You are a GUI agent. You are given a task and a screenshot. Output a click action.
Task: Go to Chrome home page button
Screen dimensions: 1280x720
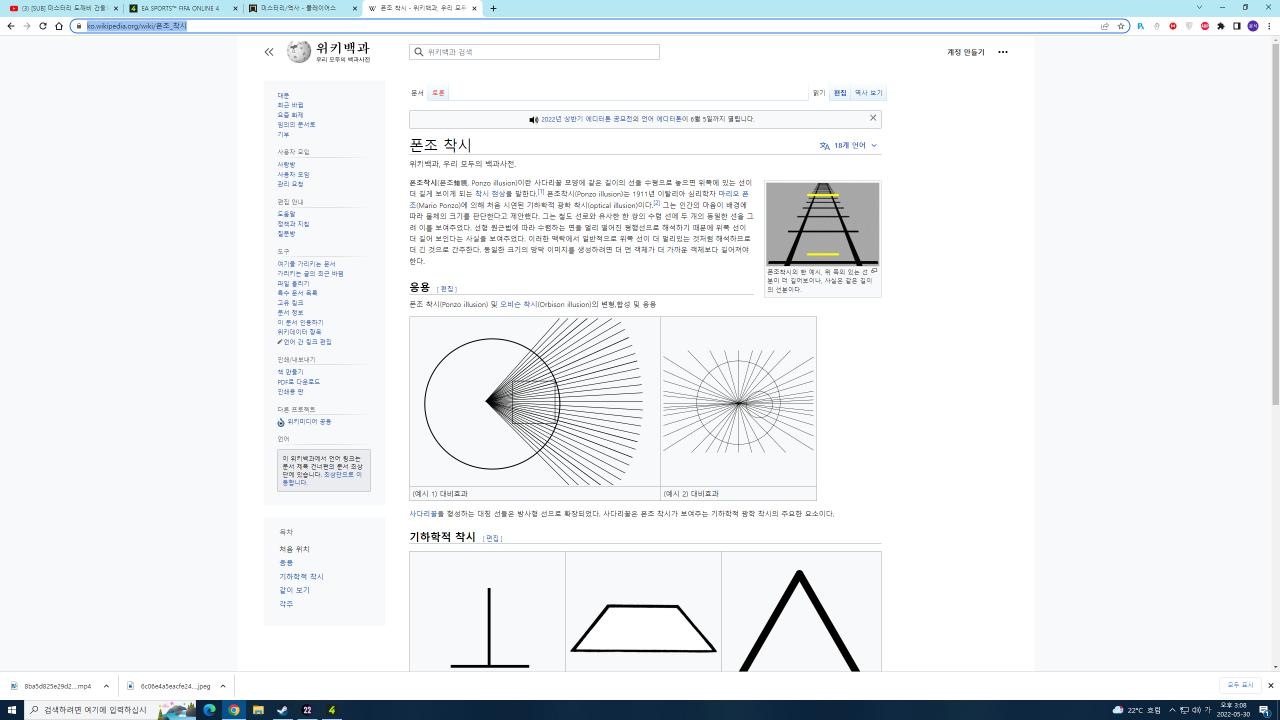point(59,26)
